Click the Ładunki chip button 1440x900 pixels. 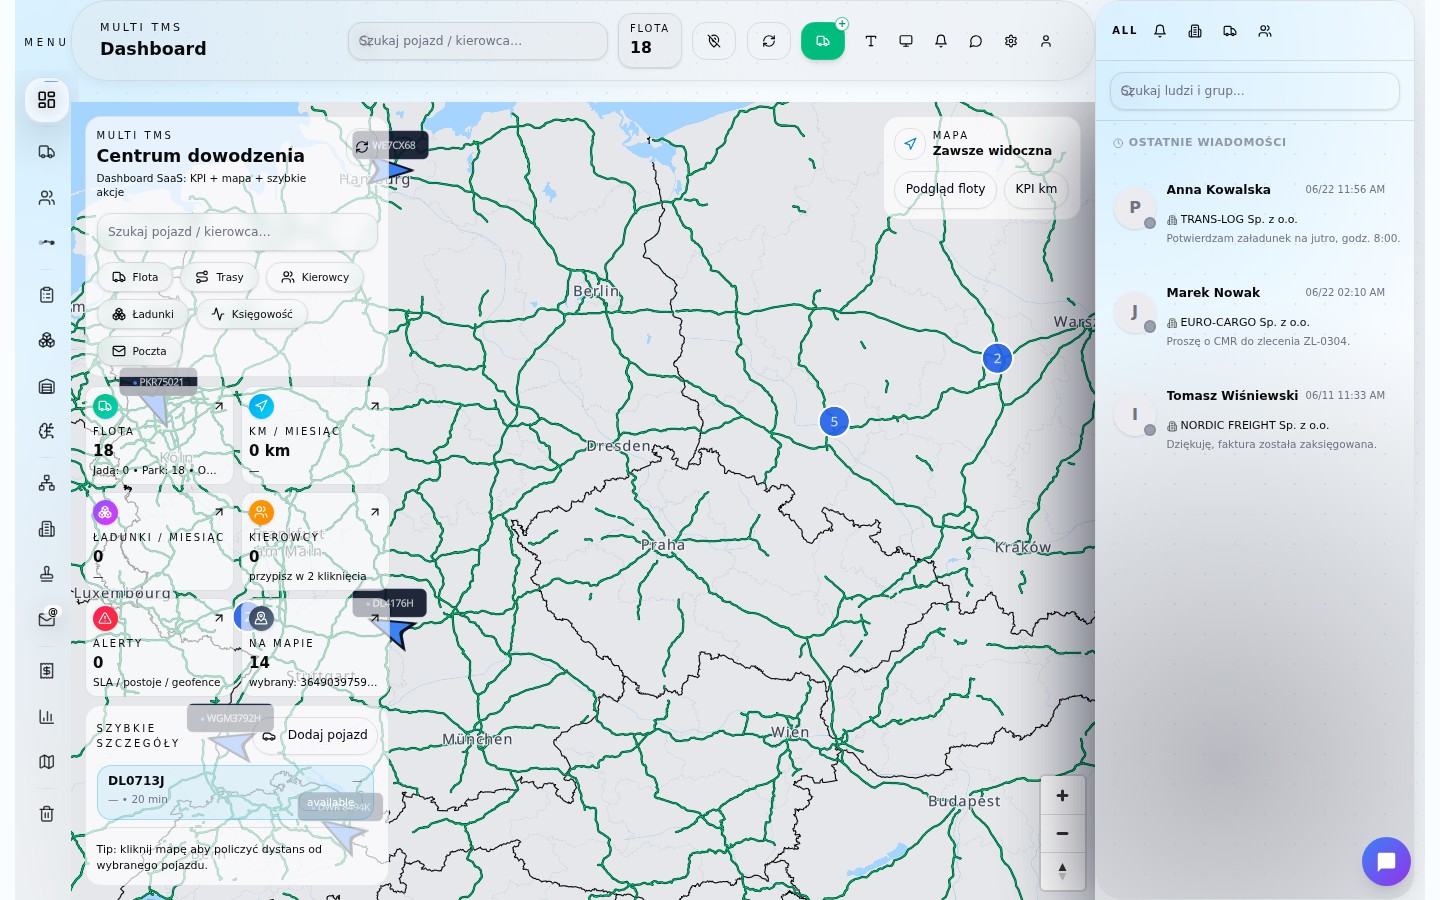[143, 314]
